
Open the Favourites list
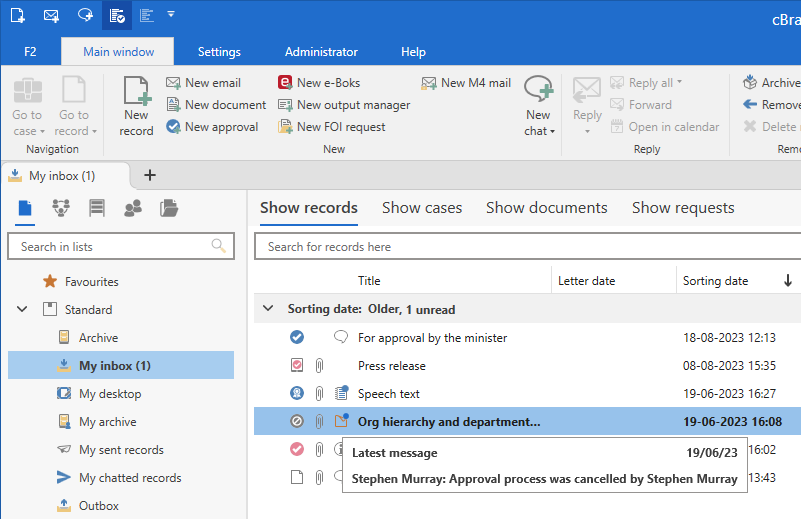pyautogui.click(x=91, y=282)
